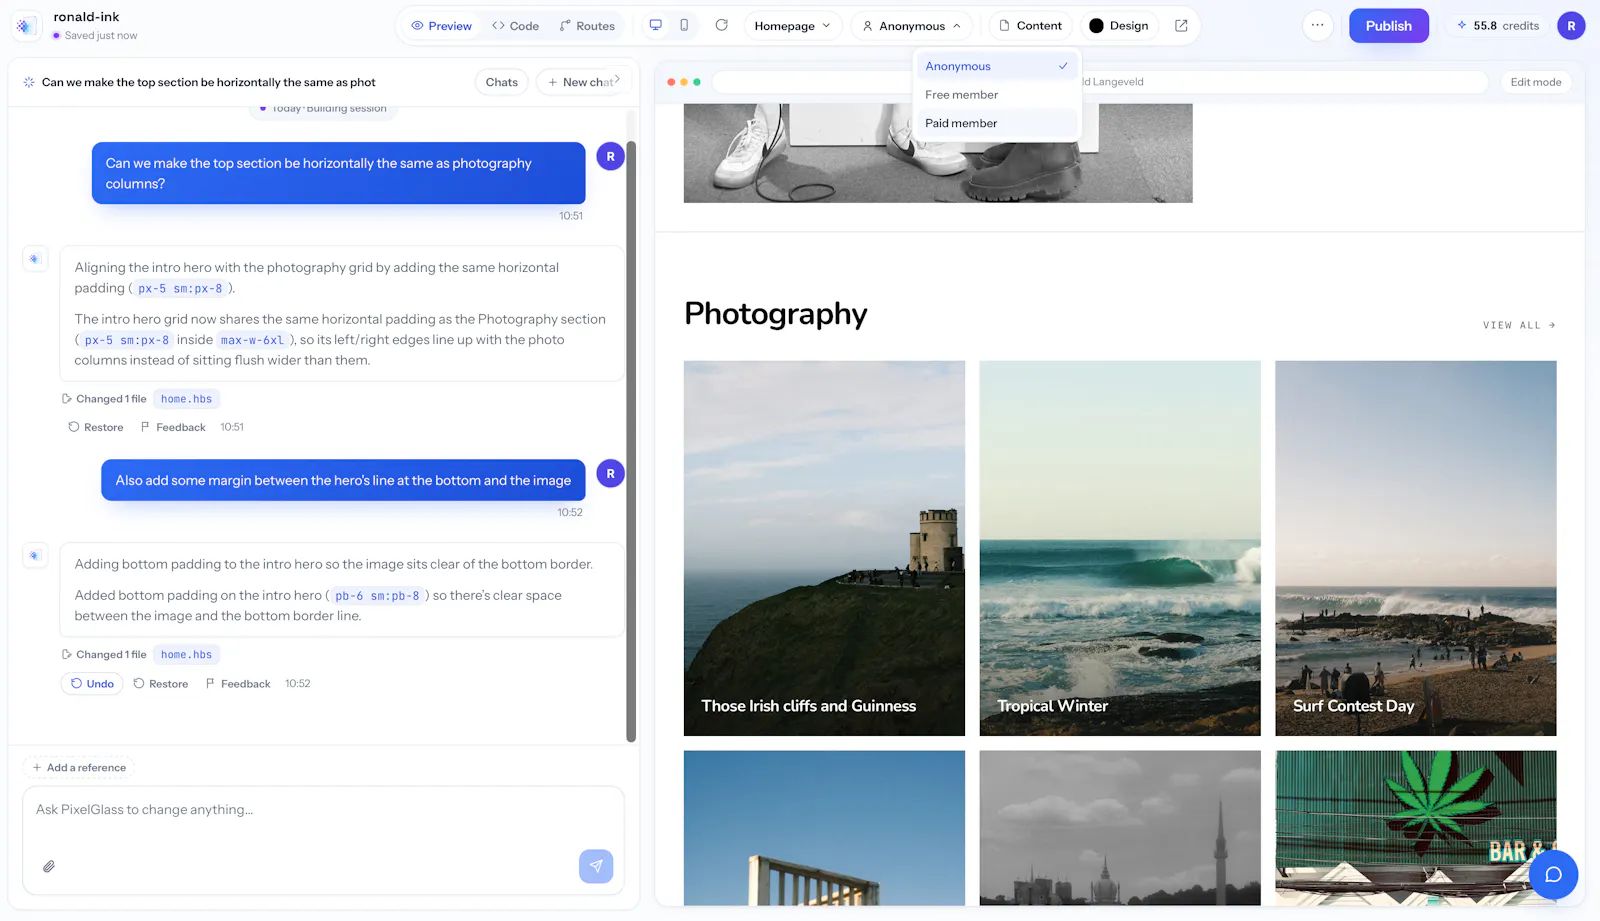Expand chat header with chevron arrow

[617, 80]
